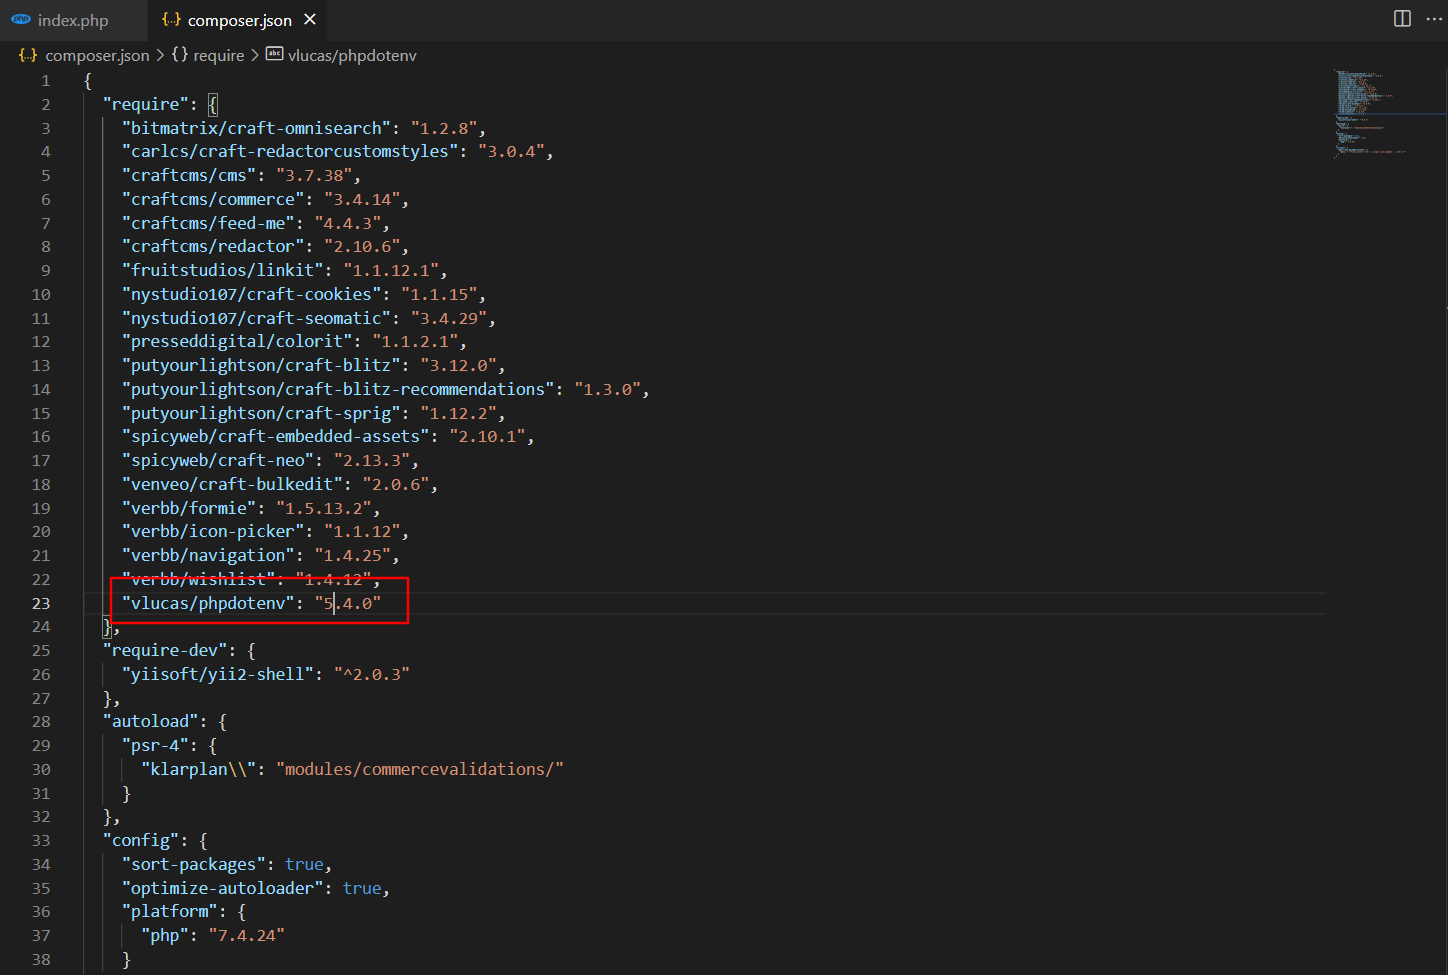This screenshot has width=1448, height=975.
Task: Click the "require-dev" key
Action: pyautogui.click(x=165, y=650)
